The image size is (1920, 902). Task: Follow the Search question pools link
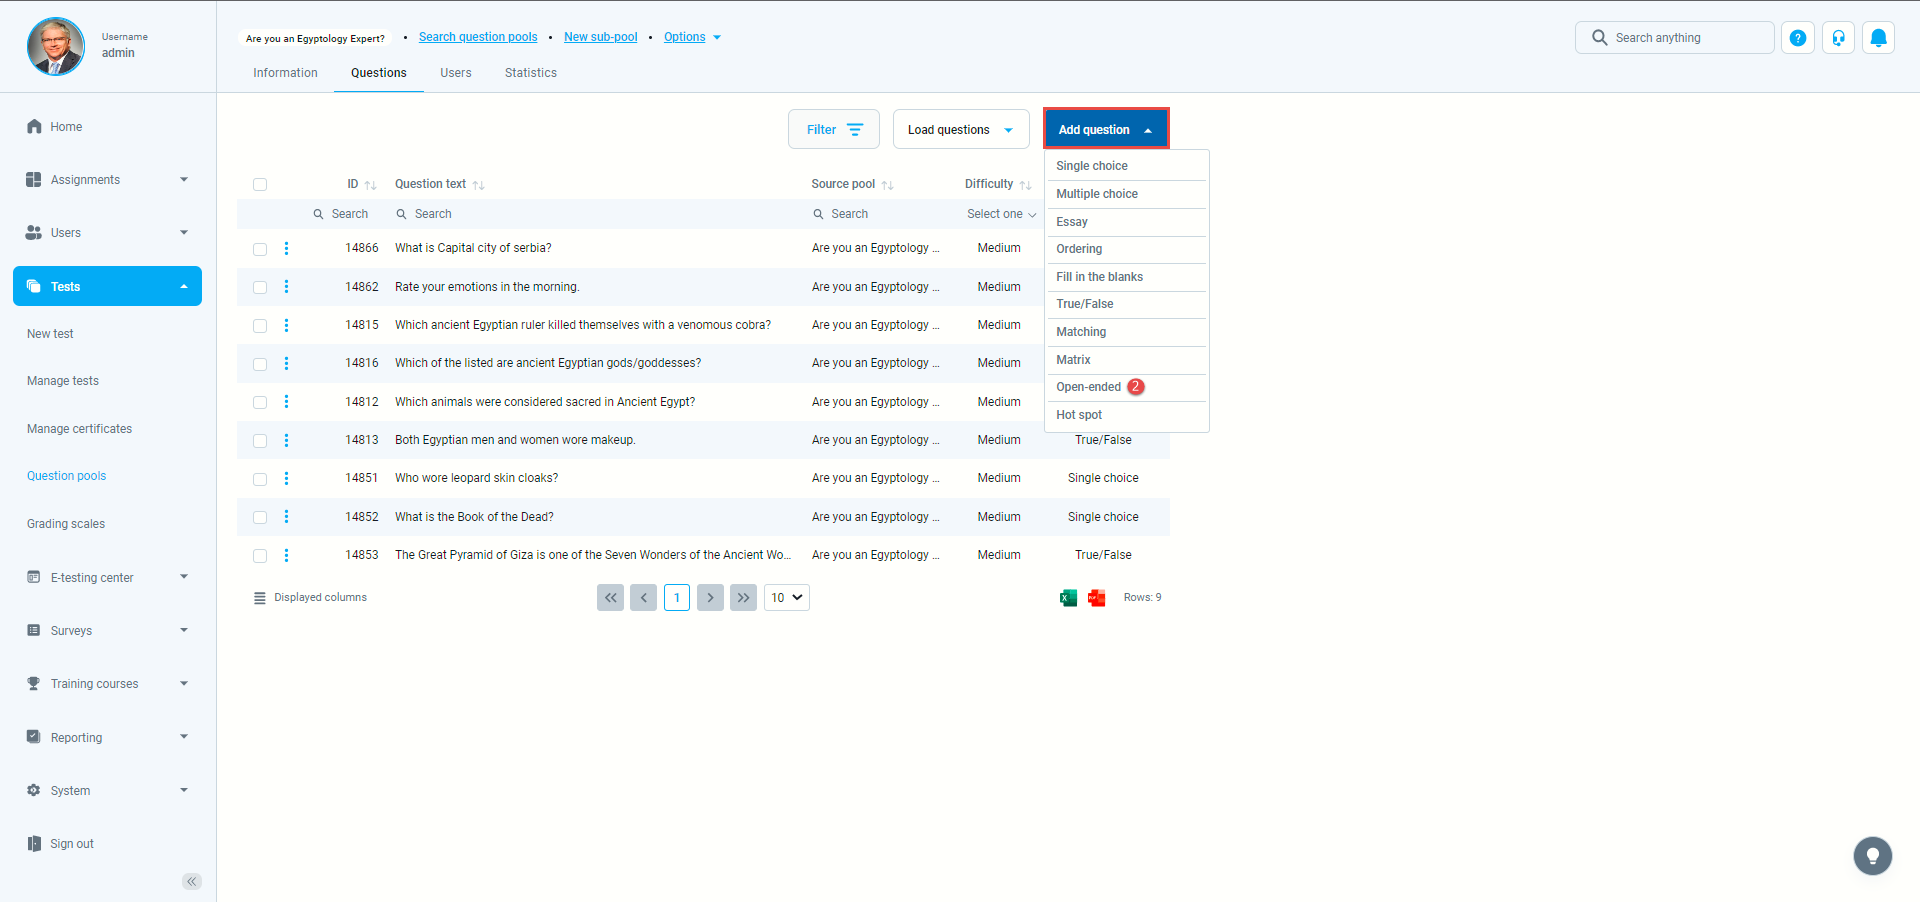pyautogui.click(x=478, y=37)
